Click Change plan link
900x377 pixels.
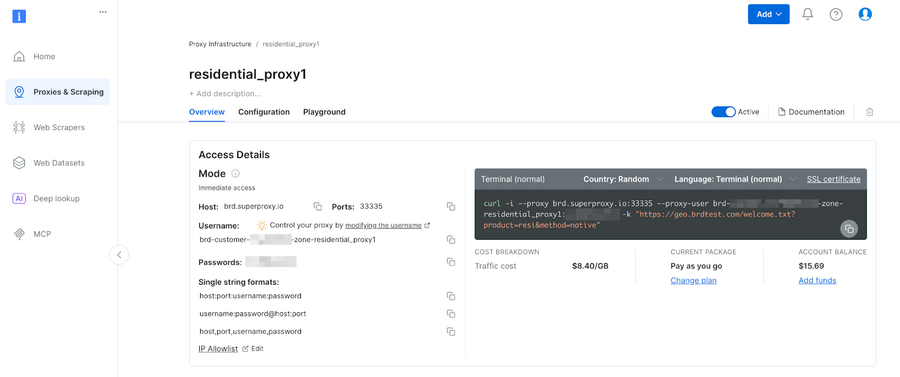(x=693, y=281)
